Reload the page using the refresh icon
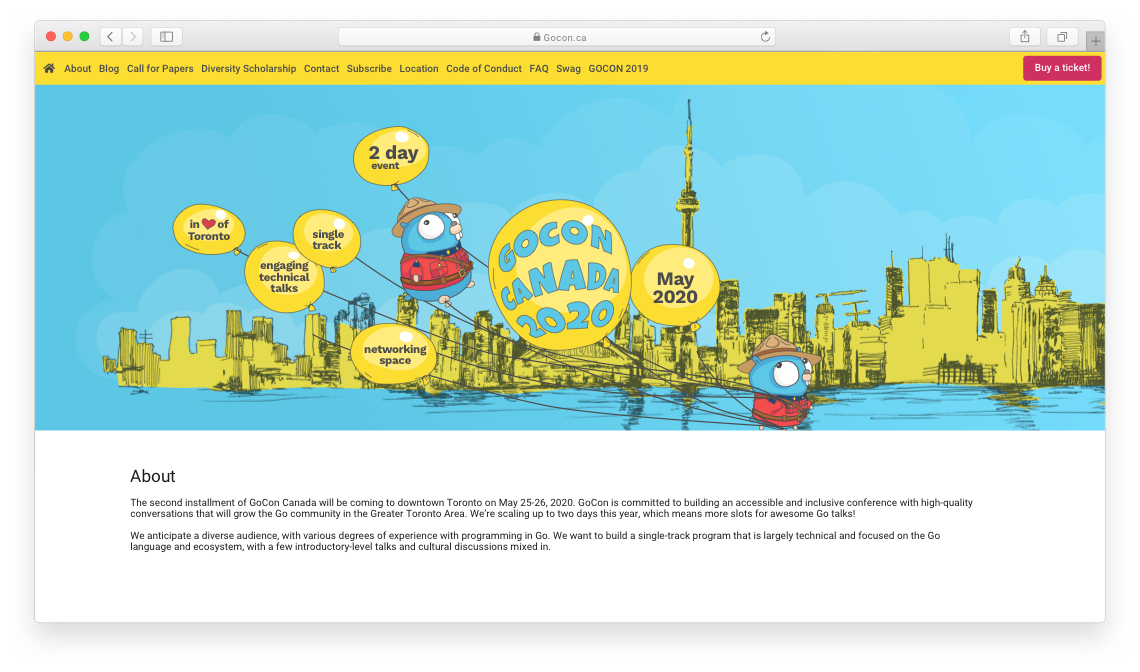Image resolution: width=1140 pixels, height=672 pixels. click(765, 36)
